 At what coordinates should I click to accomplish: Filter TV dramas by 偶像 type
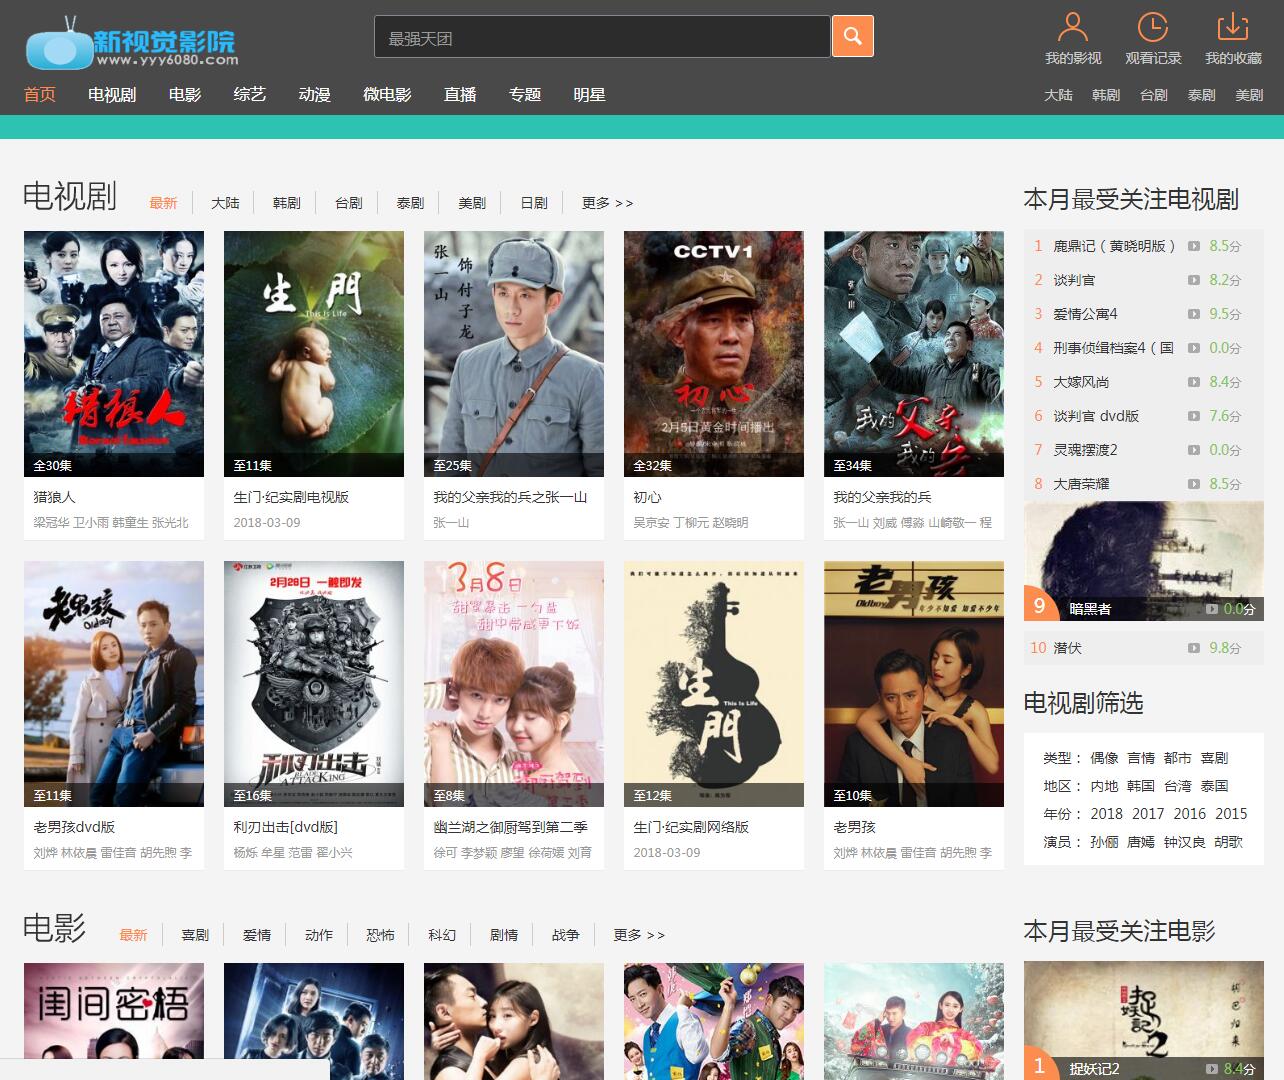(x=1104, y=758)
